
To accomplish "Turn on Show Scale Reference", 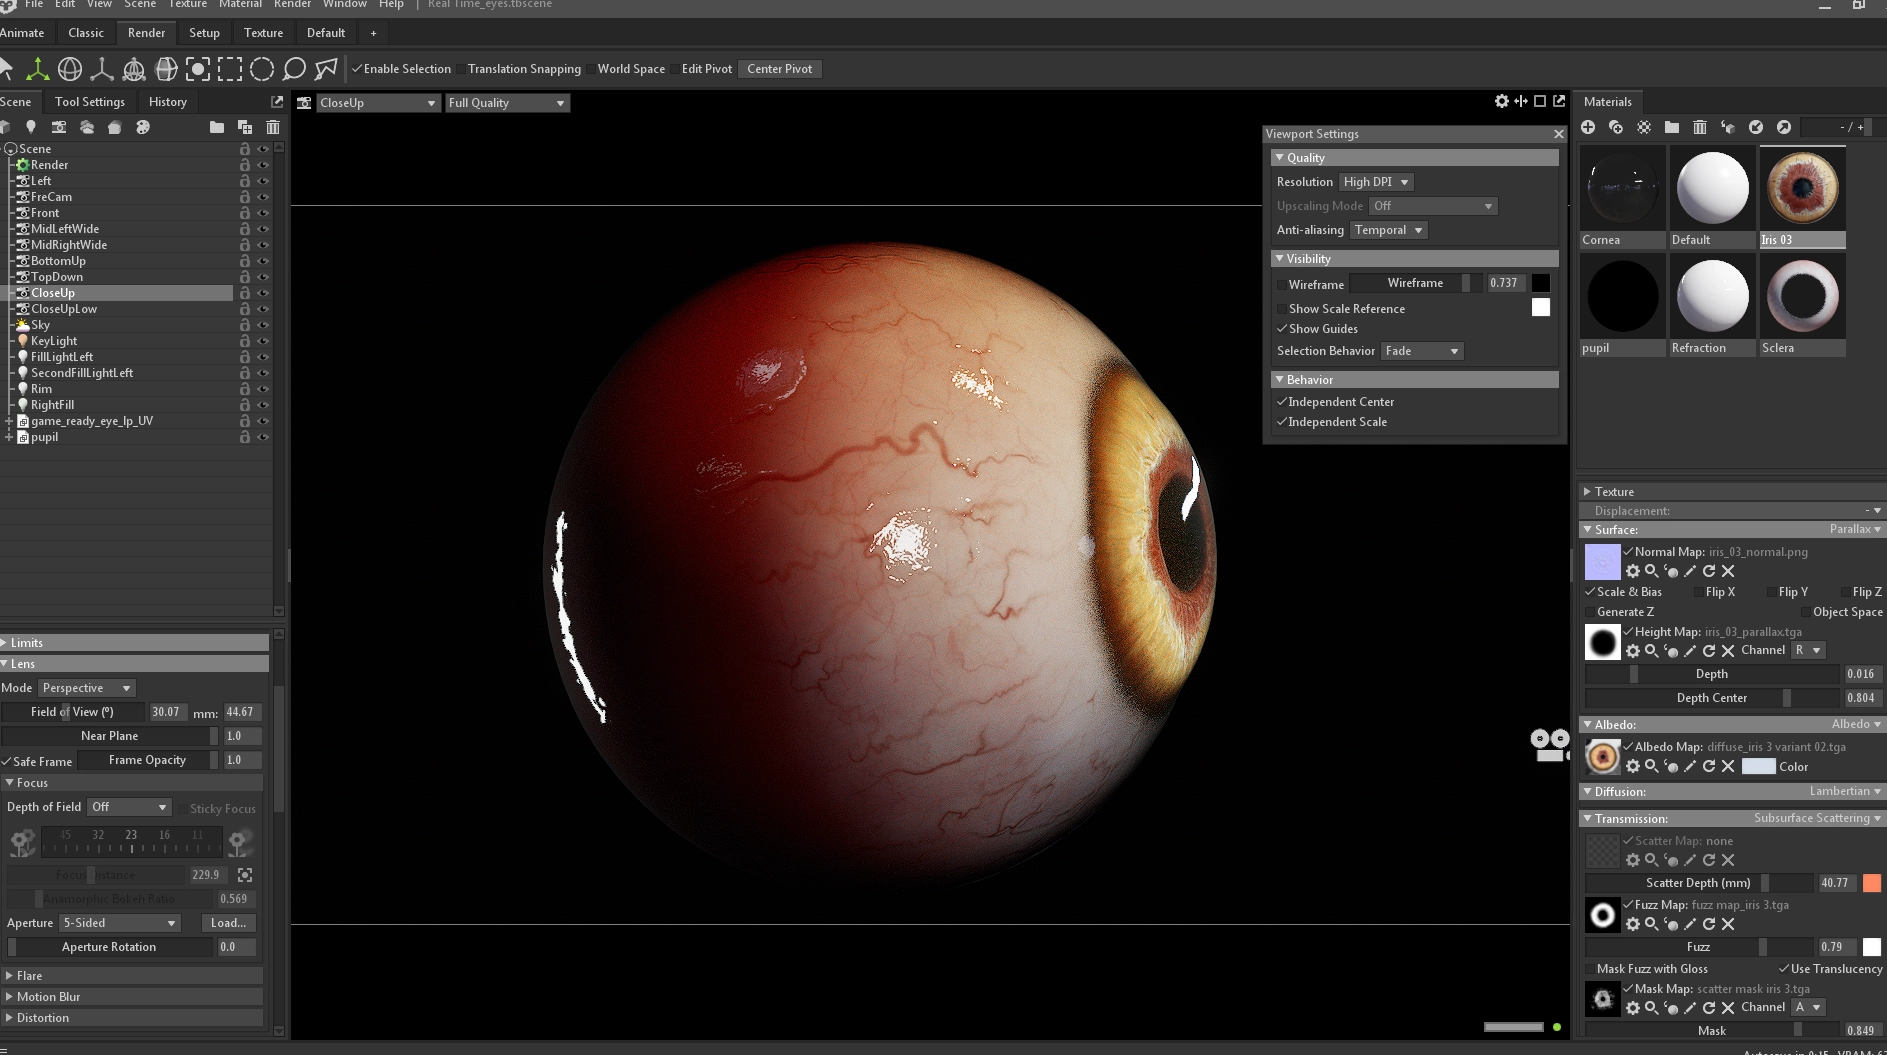I will click(1282, 309).
